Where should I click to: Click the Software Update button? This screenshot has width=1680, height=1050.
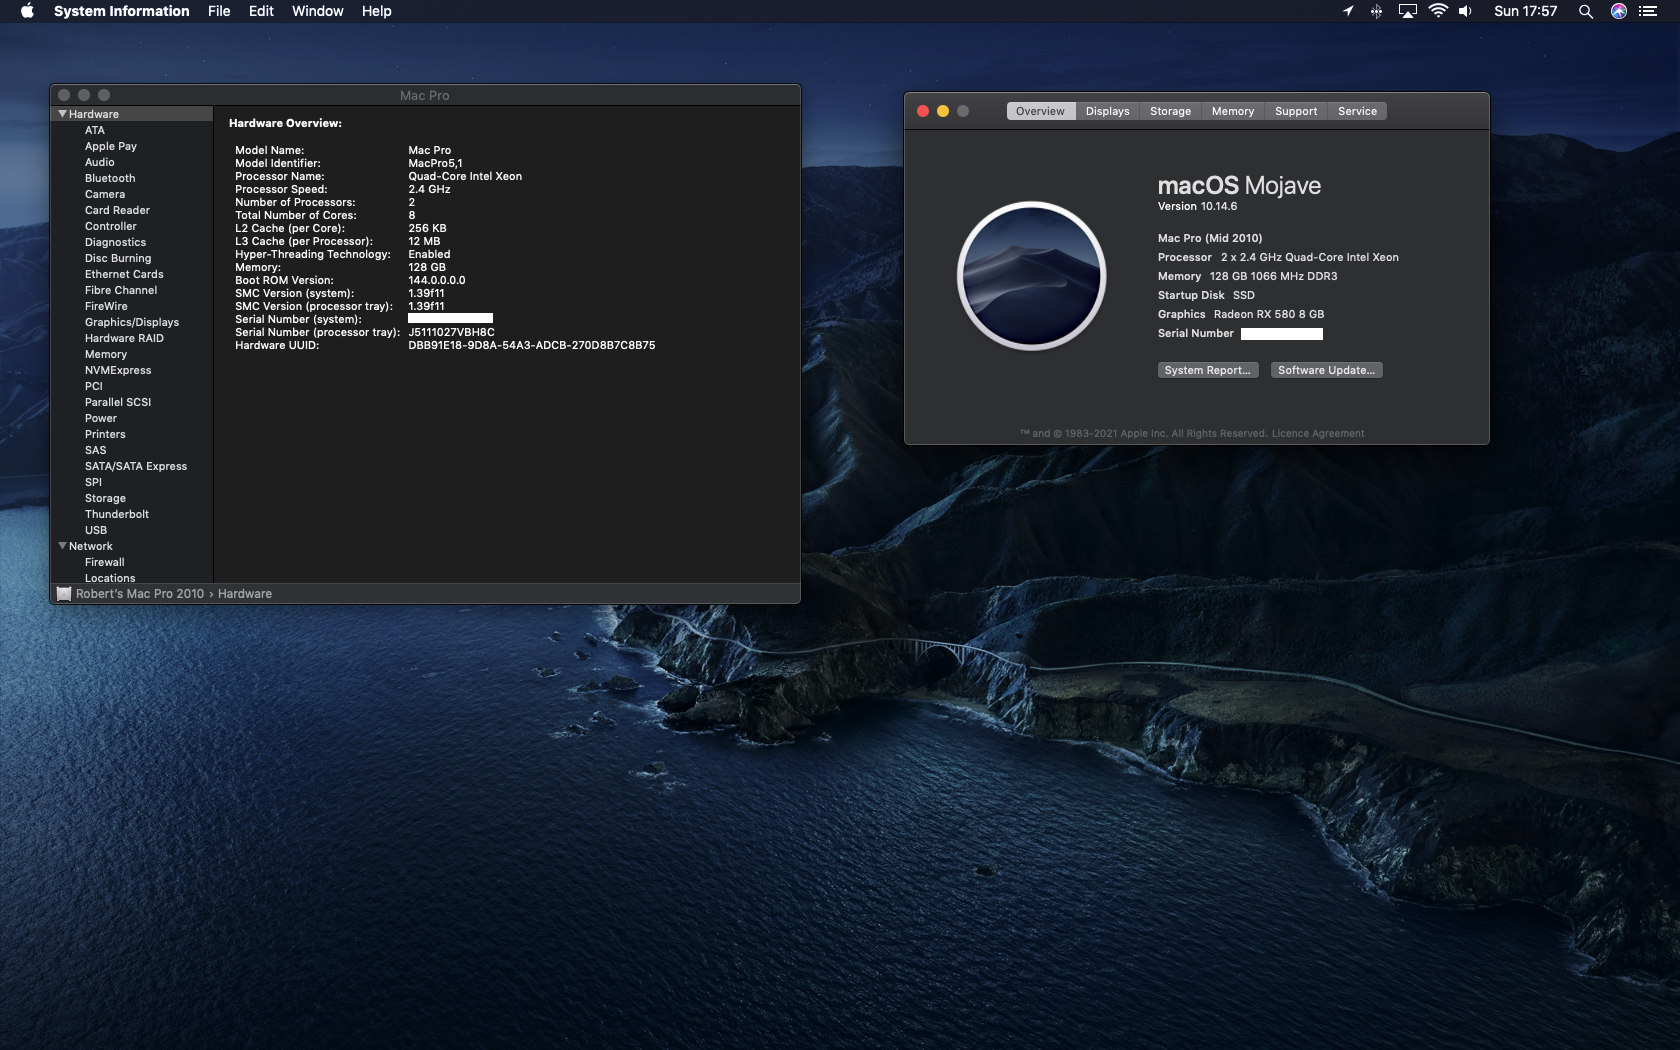click(1327, 370)
